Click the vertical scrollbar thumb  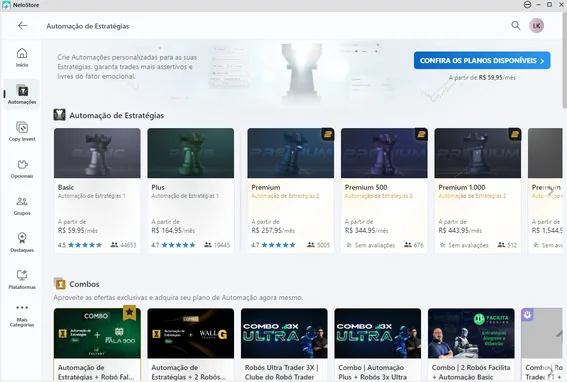pos(564,61)
